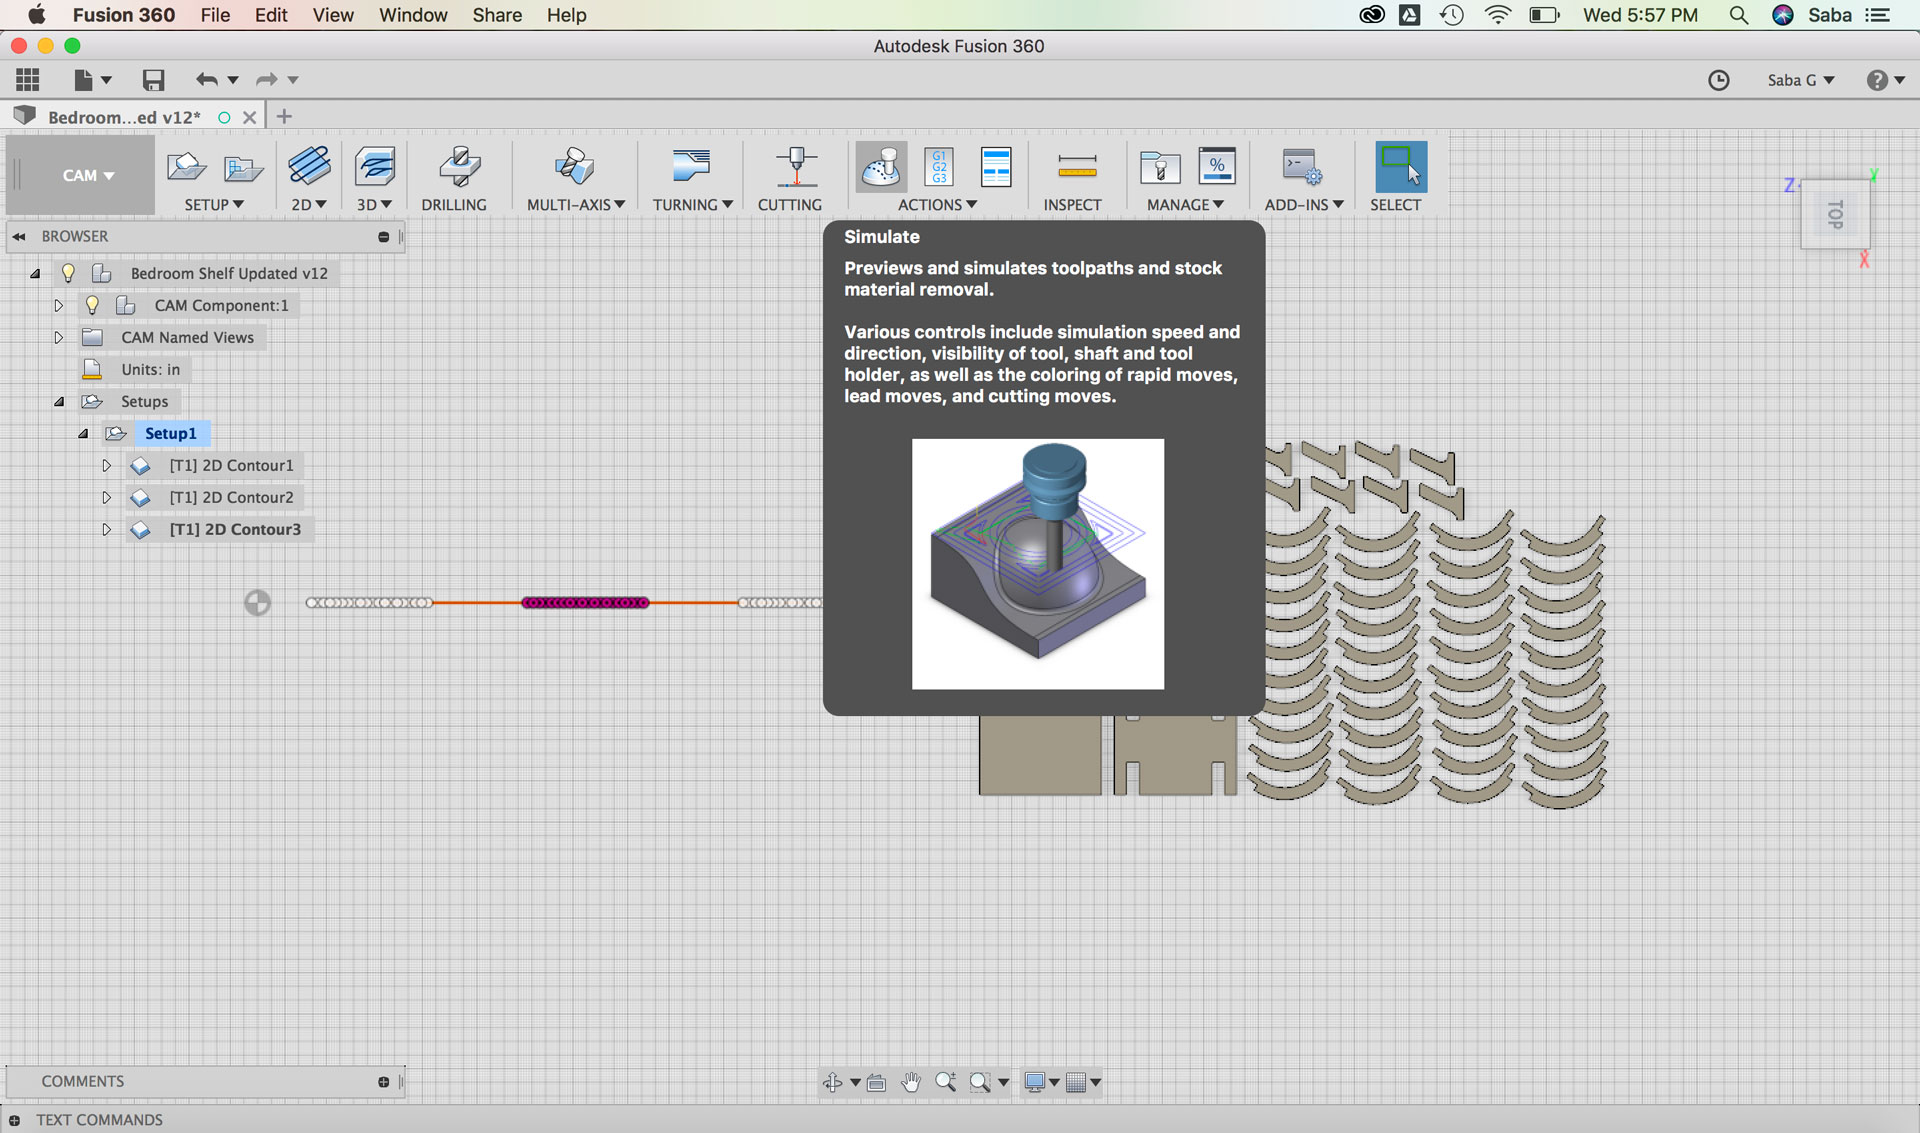The image size is (1920, 1133).
Task: Click the Save icon in top toolbar
Action: pos(153,80)
